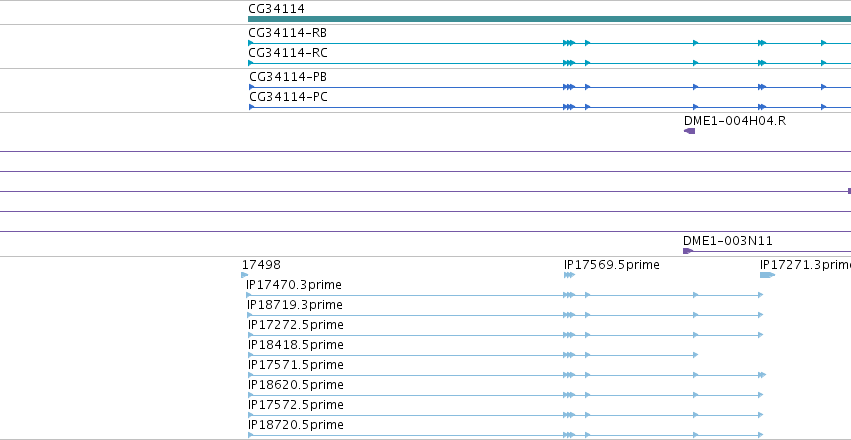Select the IP18720.5prime label
The image size is (851, 440).
pyautogui.click(x=296, y=424)
